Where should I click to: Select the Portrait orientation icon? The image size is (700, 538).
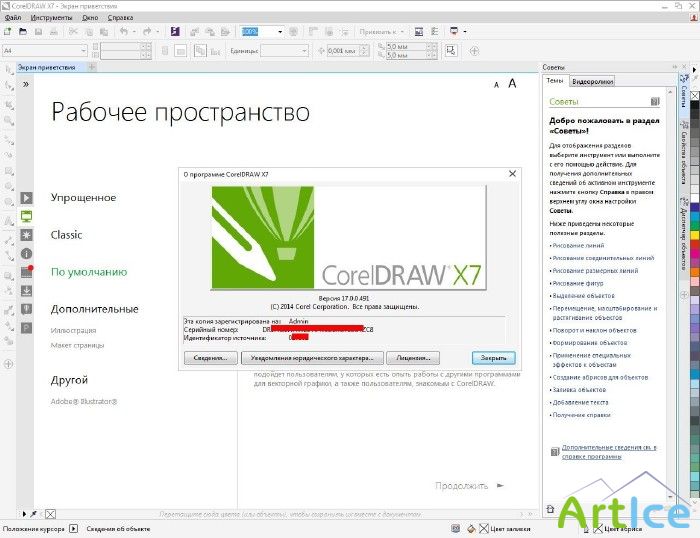[165, 51]
